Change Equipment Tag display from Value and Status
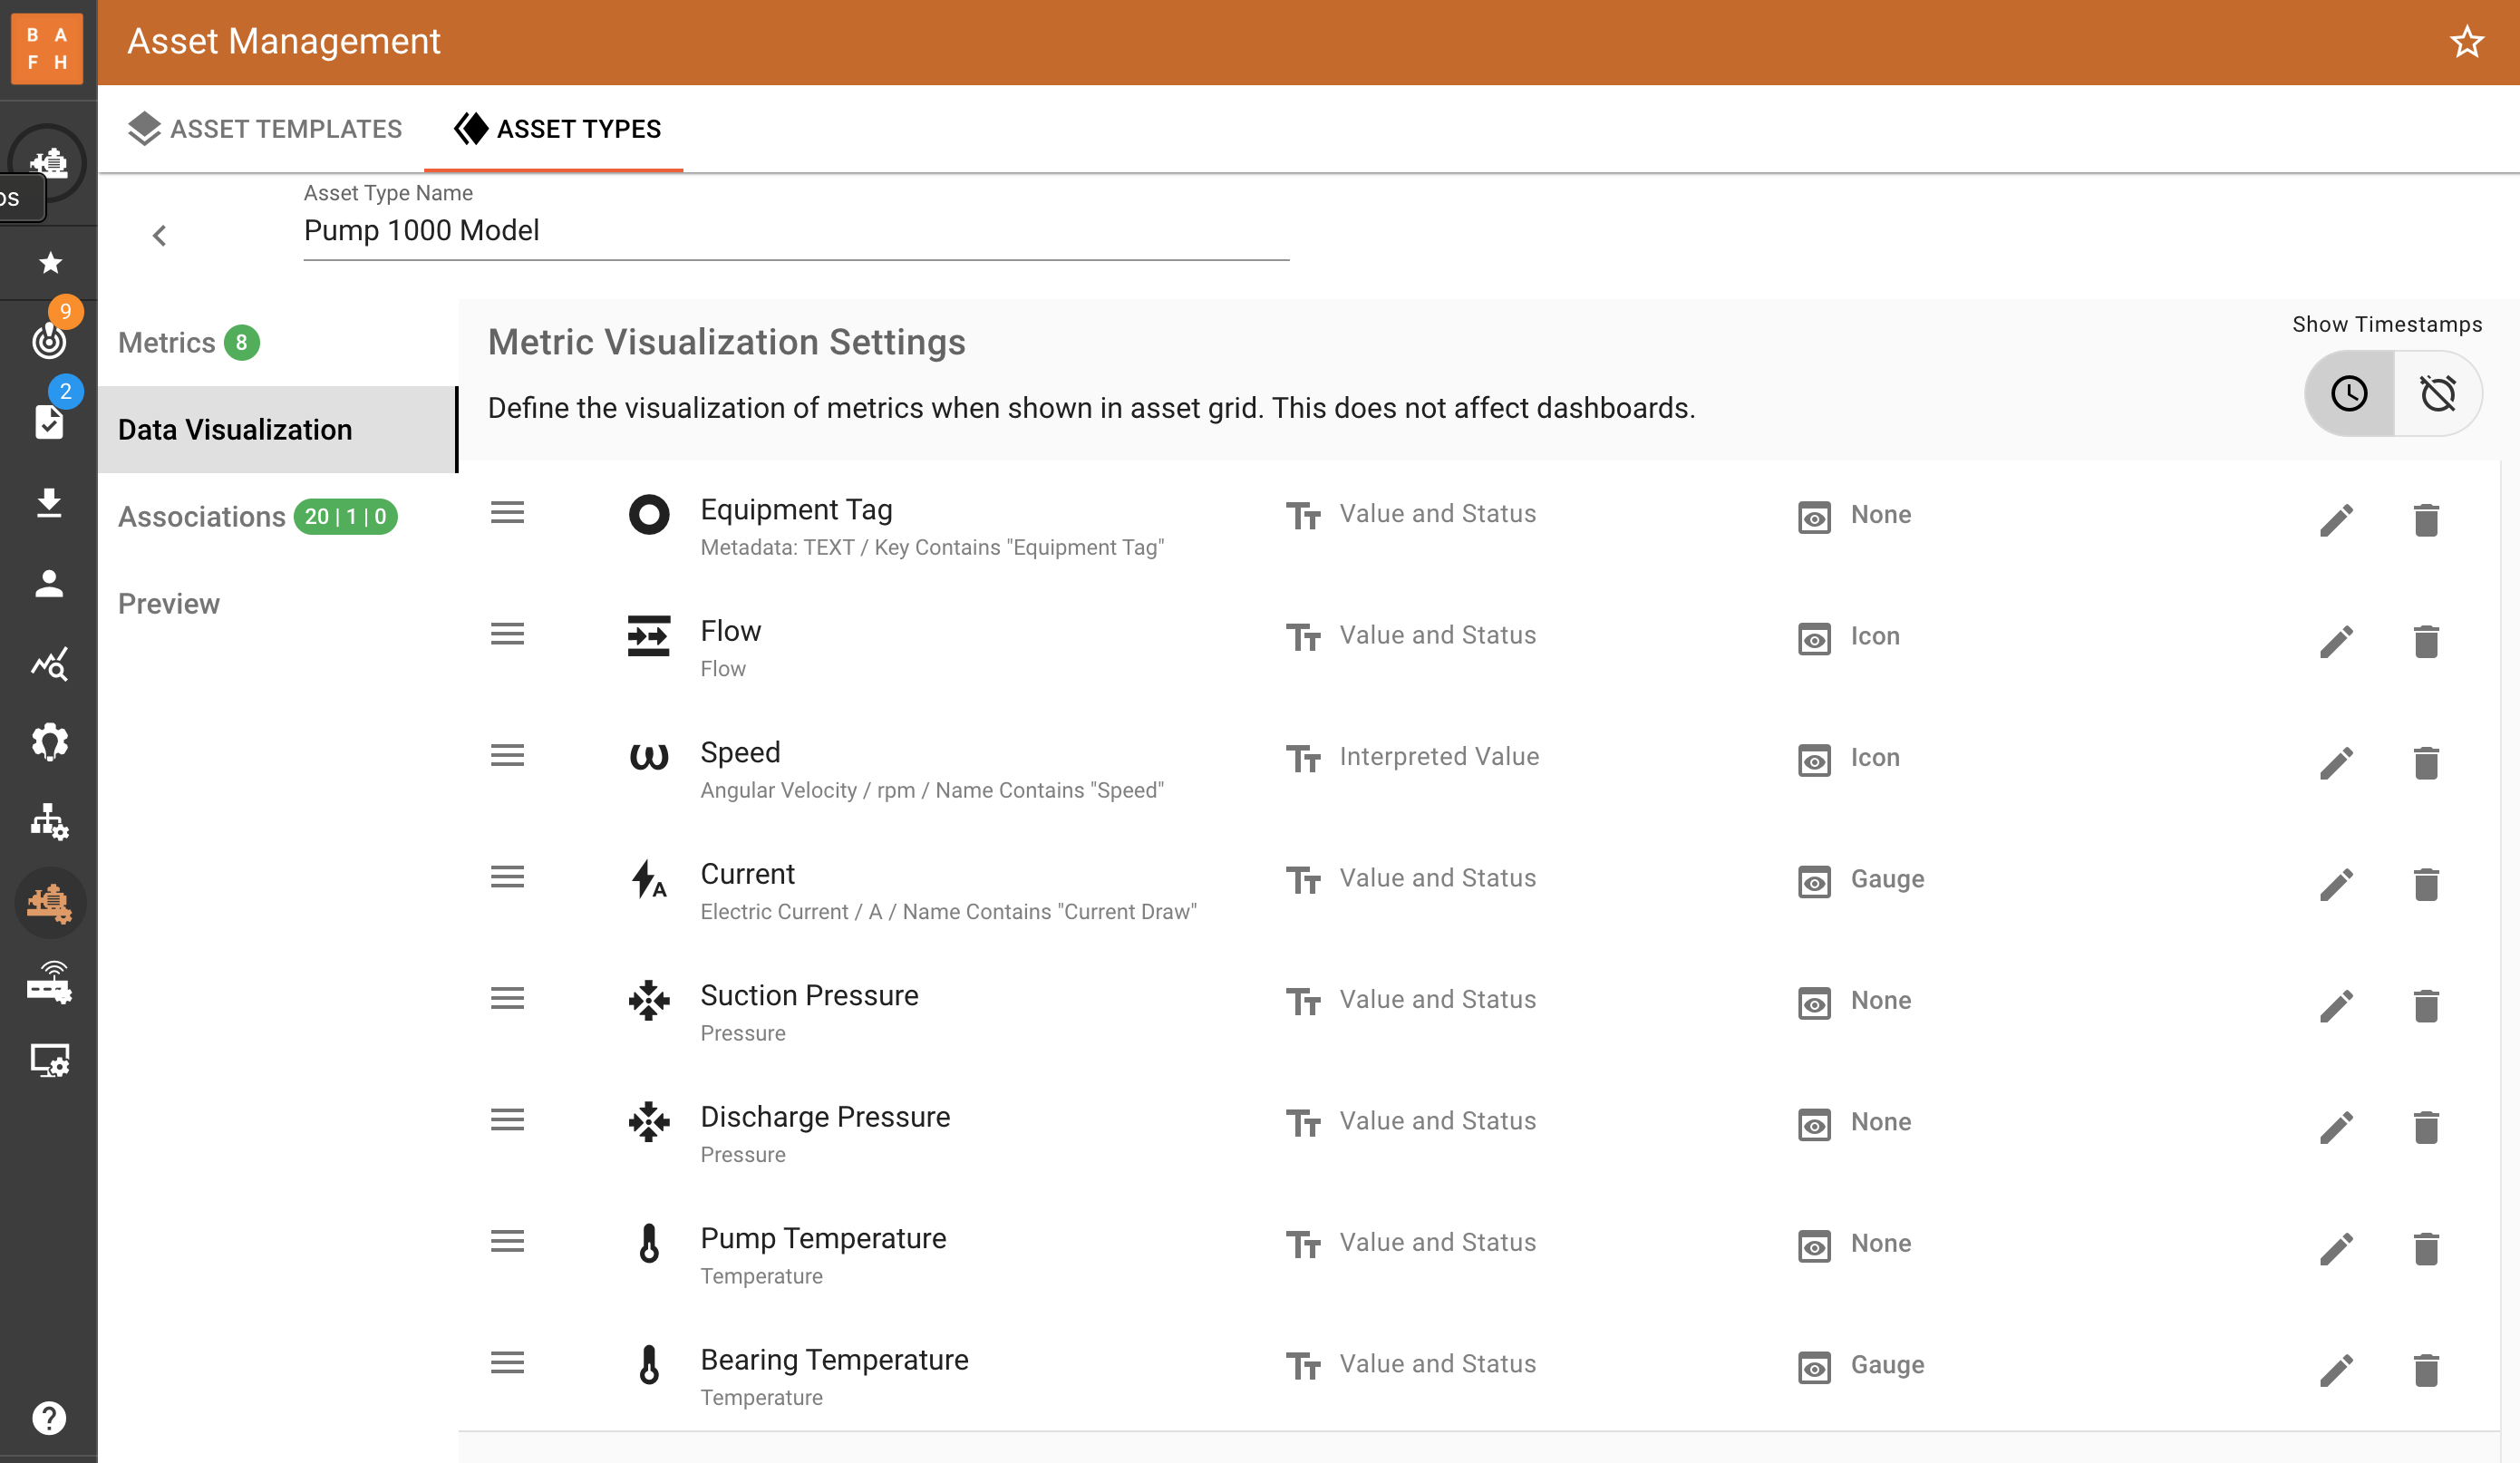The width and height of the screenshot is (2520, 1463). tap(1437, 513)
